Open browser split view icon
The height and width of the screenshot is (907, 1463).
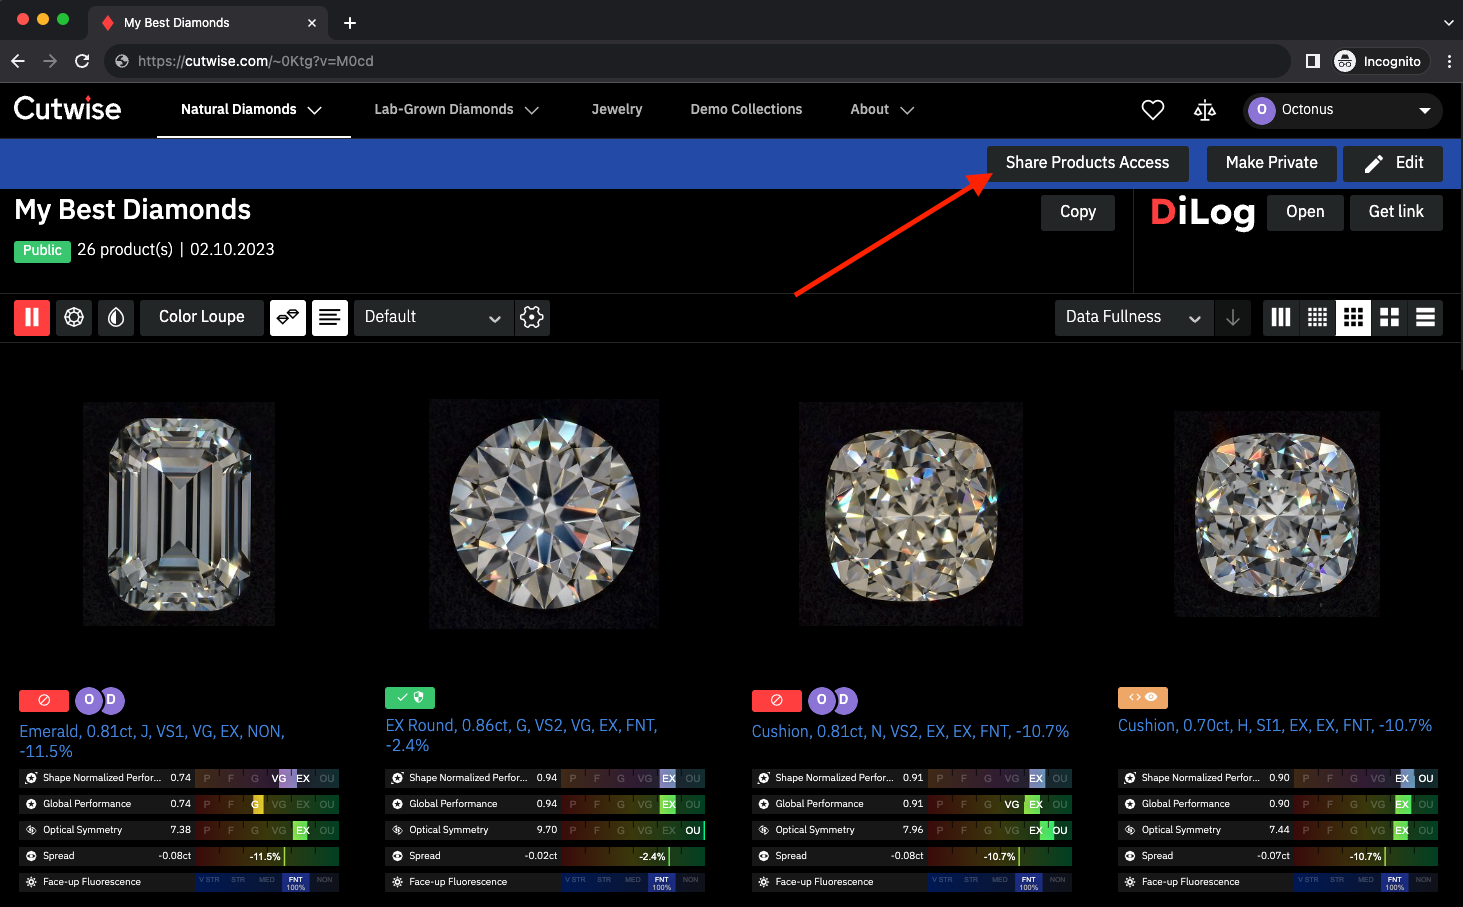[x=1313, y=61]
